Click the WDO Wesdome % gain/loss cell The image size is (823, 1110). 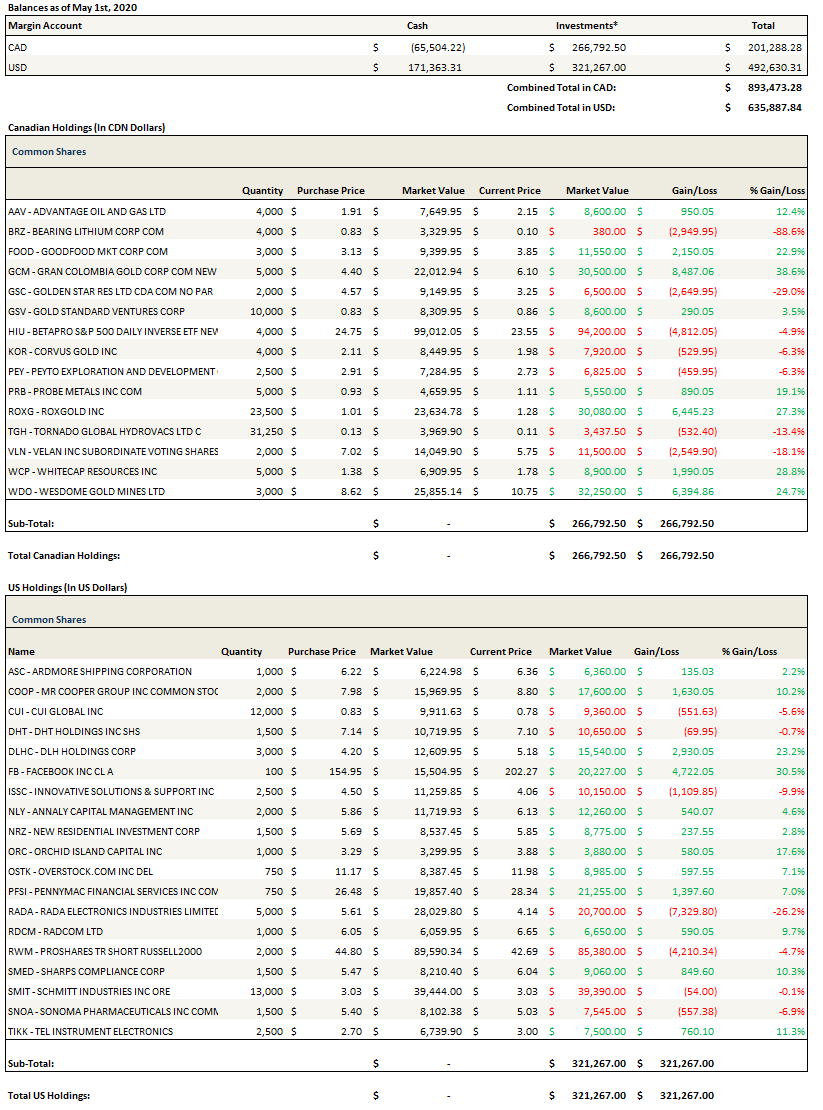coord(789,491)
